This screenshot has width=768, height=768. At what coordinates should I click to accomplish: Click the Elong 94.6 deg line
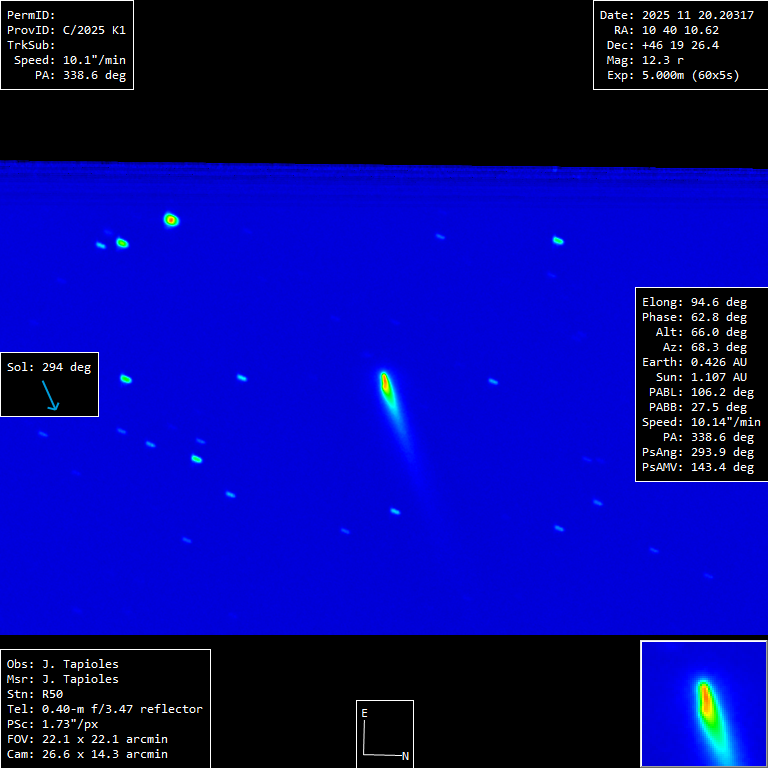tap(694, 302)
